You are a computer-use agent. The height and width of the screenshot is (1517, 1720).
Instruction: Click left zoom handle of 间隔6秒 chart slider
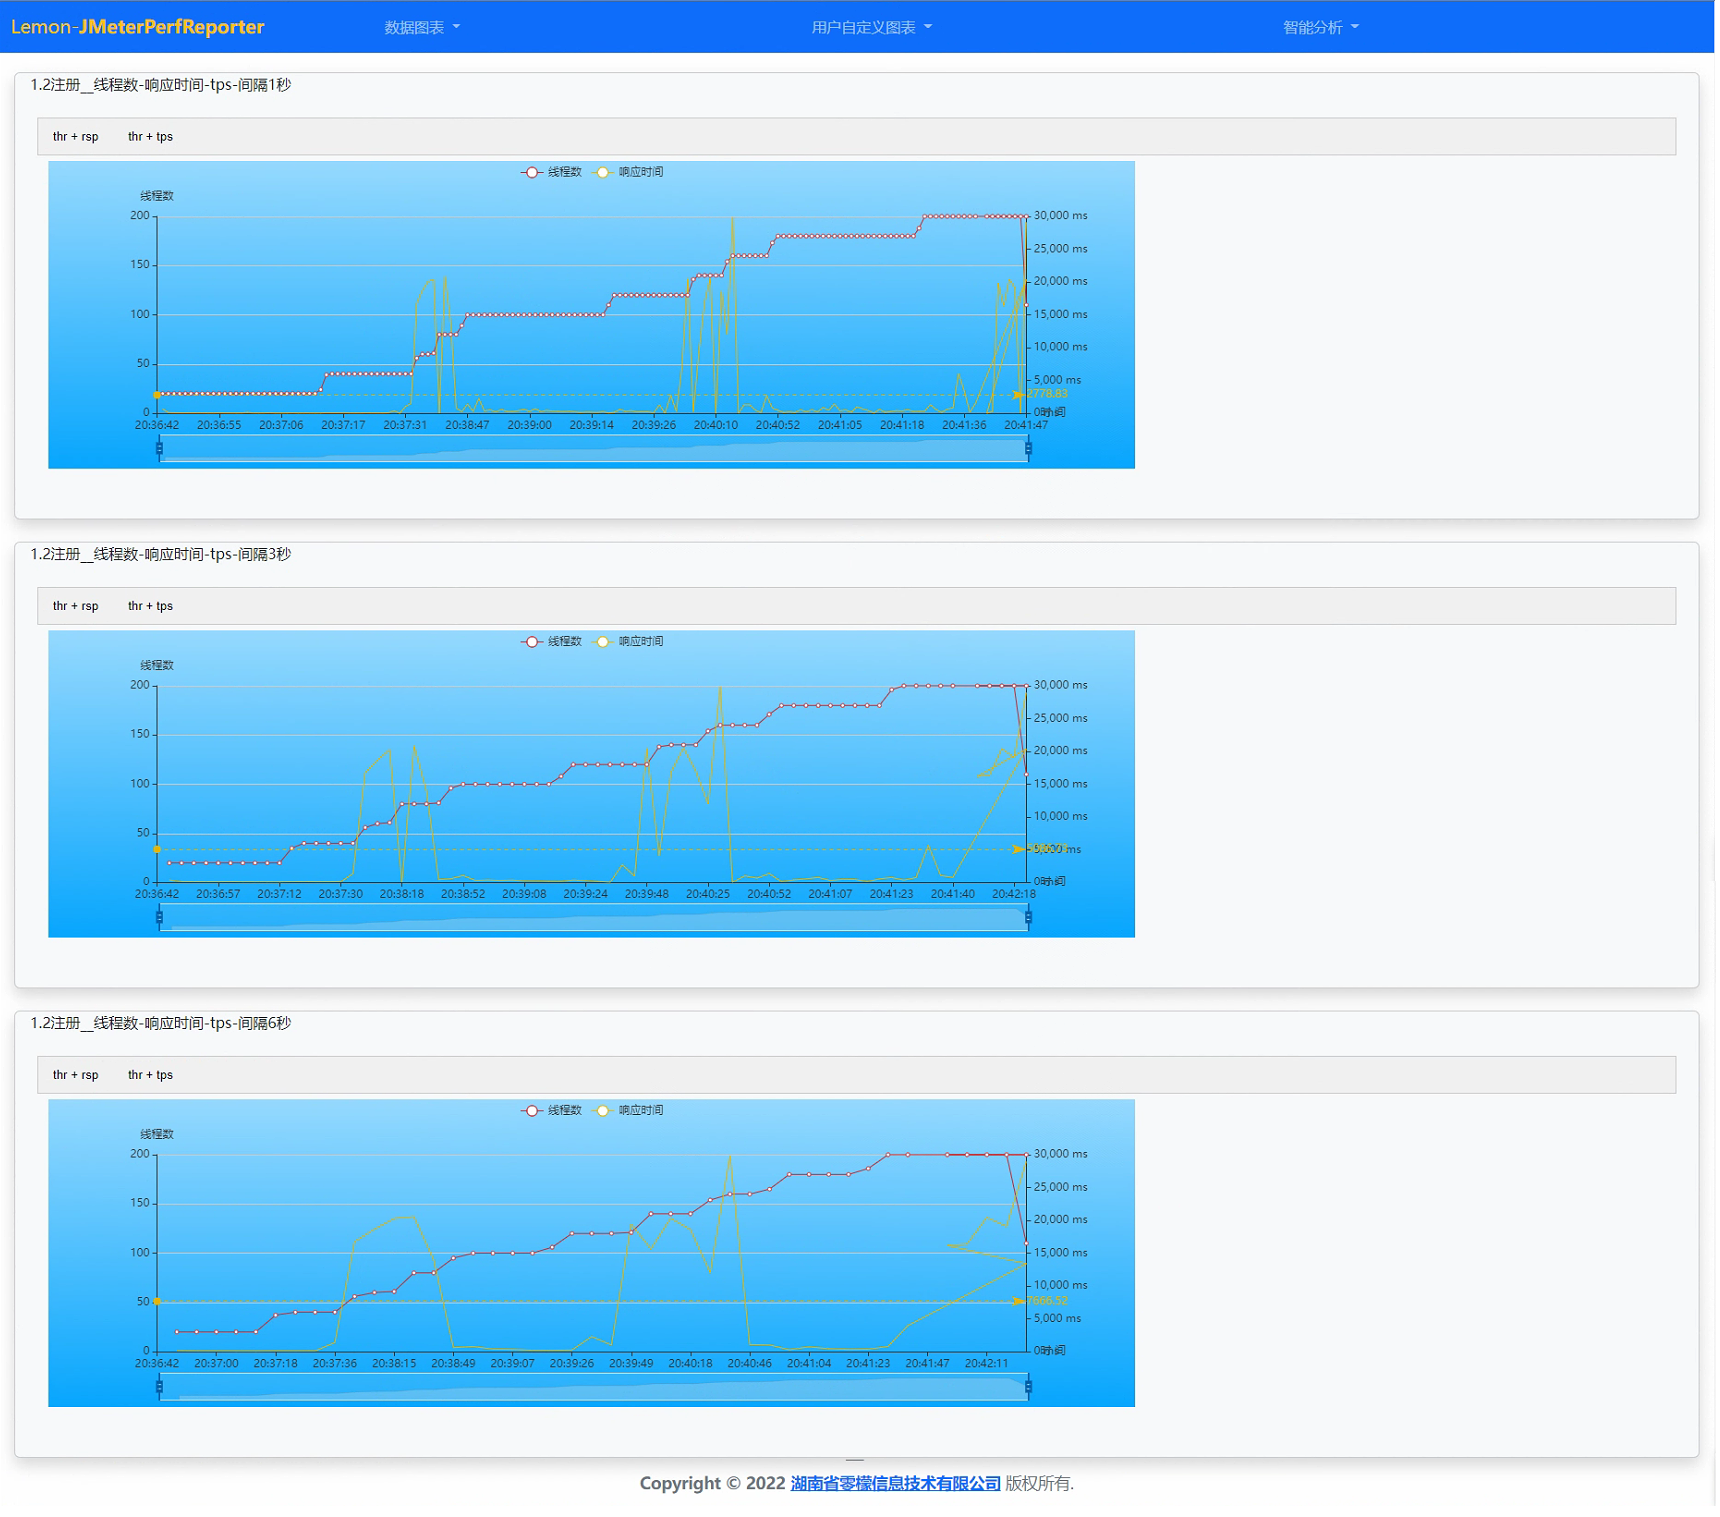click(159, 1387)
